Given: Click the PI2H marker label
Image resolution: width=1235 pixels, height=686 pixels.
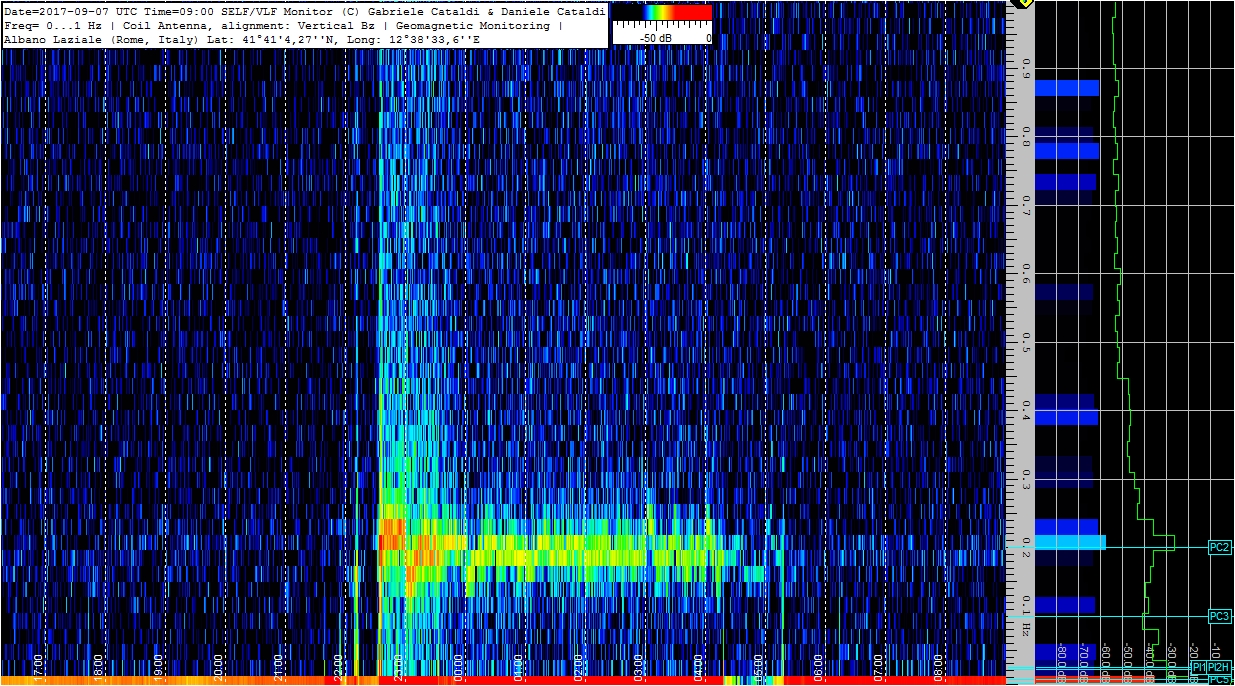Looking at the screenshot, I should click(x=1218, y=667).
